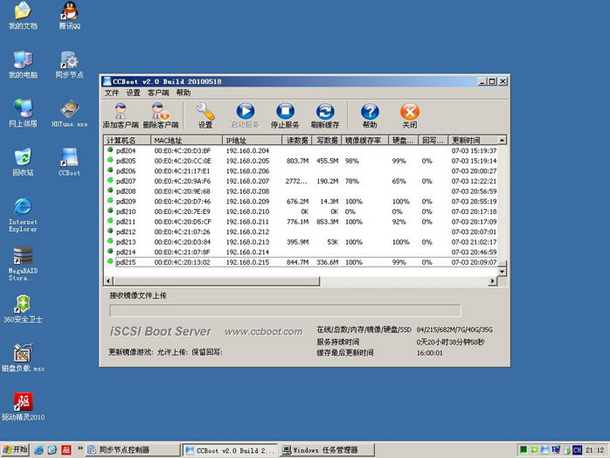The image size is (610, 458).
Task: Sort by IP Address (IP地址) column header
Action: pos(252,140)
